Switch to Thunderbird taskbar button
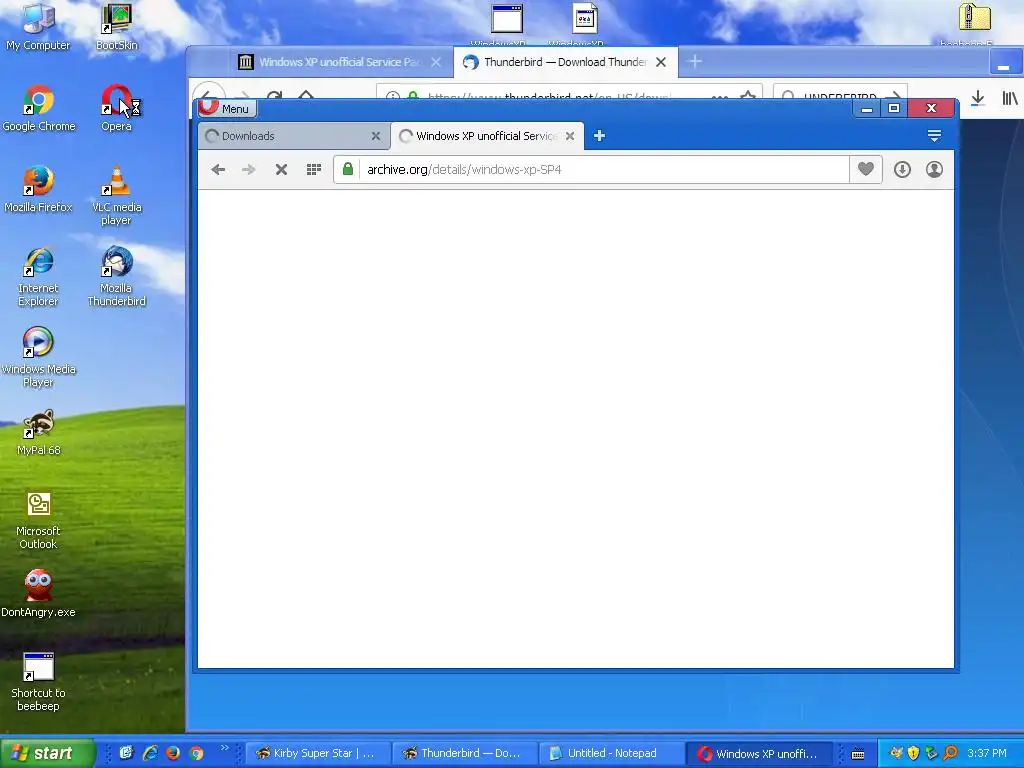Image resolution: width=1024 pixels, height=768 pixels. point(464,753)
